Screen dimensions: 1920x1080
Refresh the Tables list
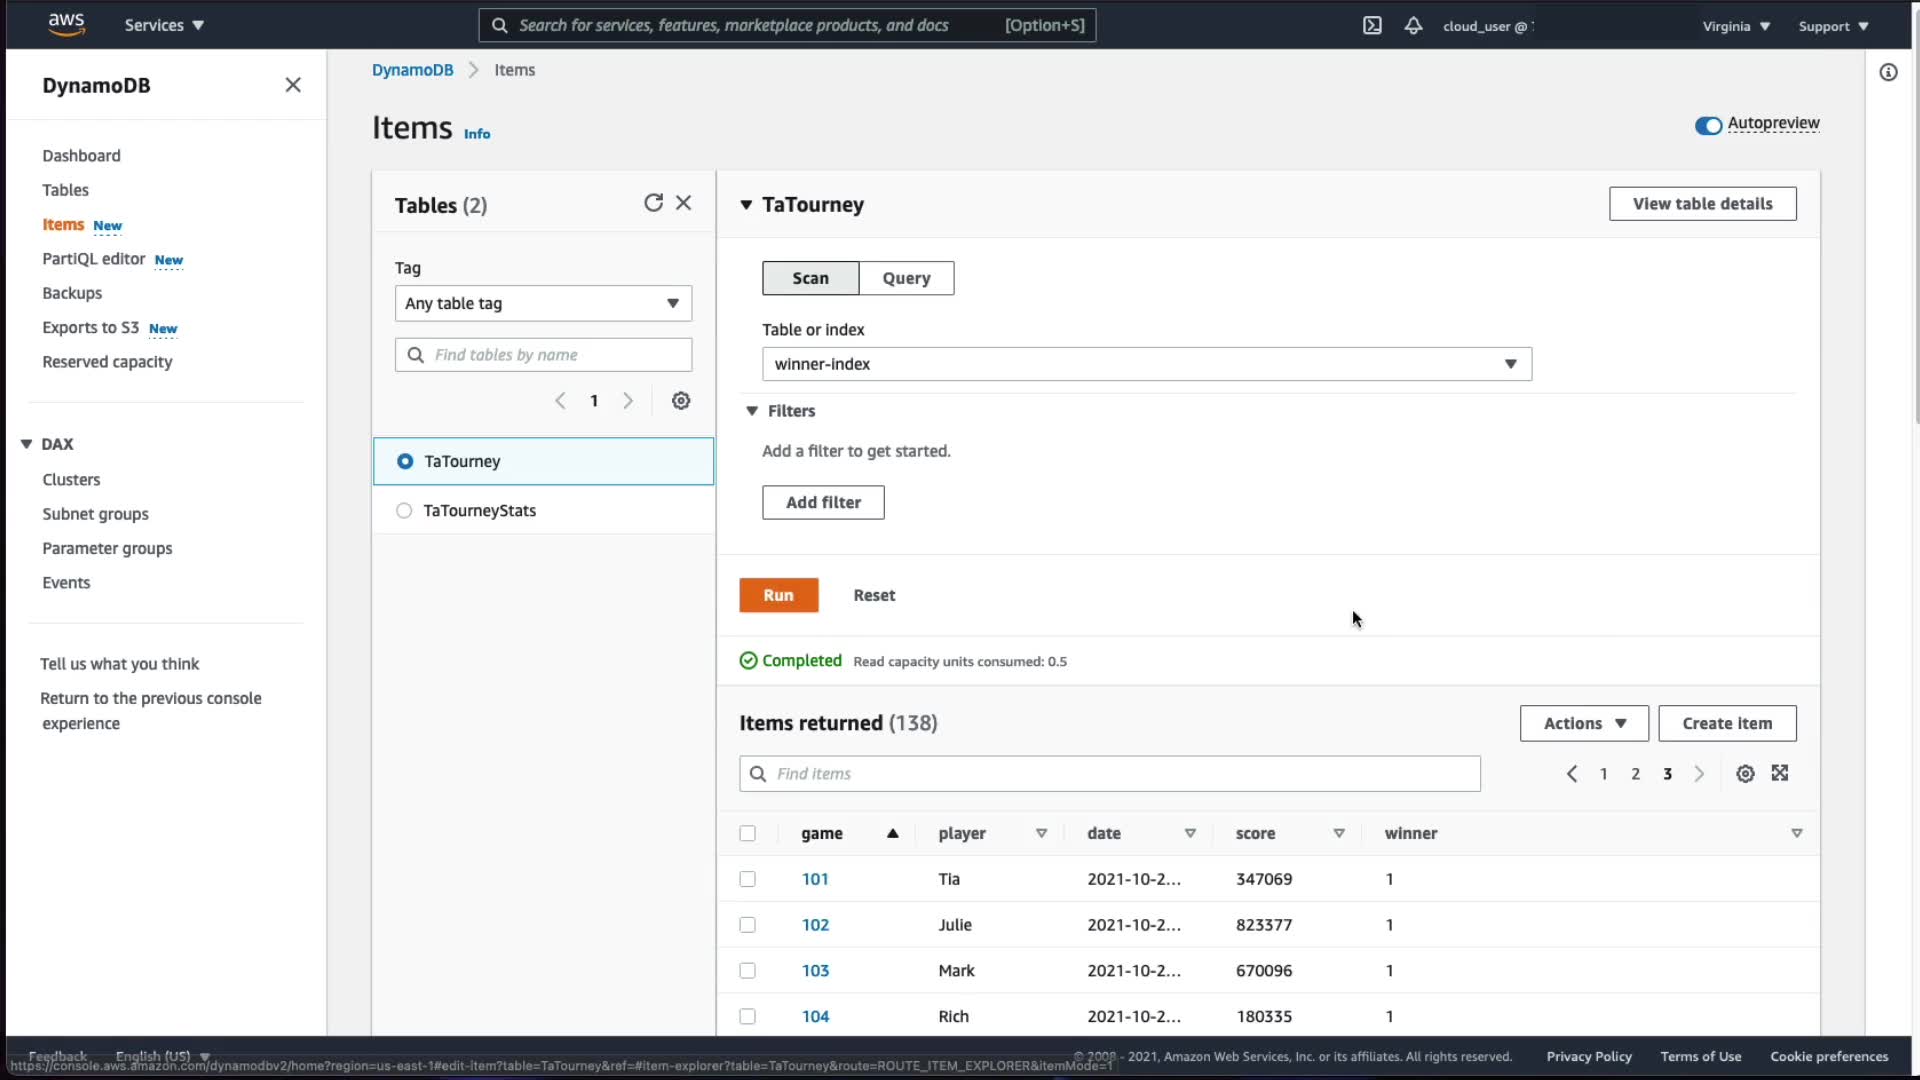(x=653, y=203)
